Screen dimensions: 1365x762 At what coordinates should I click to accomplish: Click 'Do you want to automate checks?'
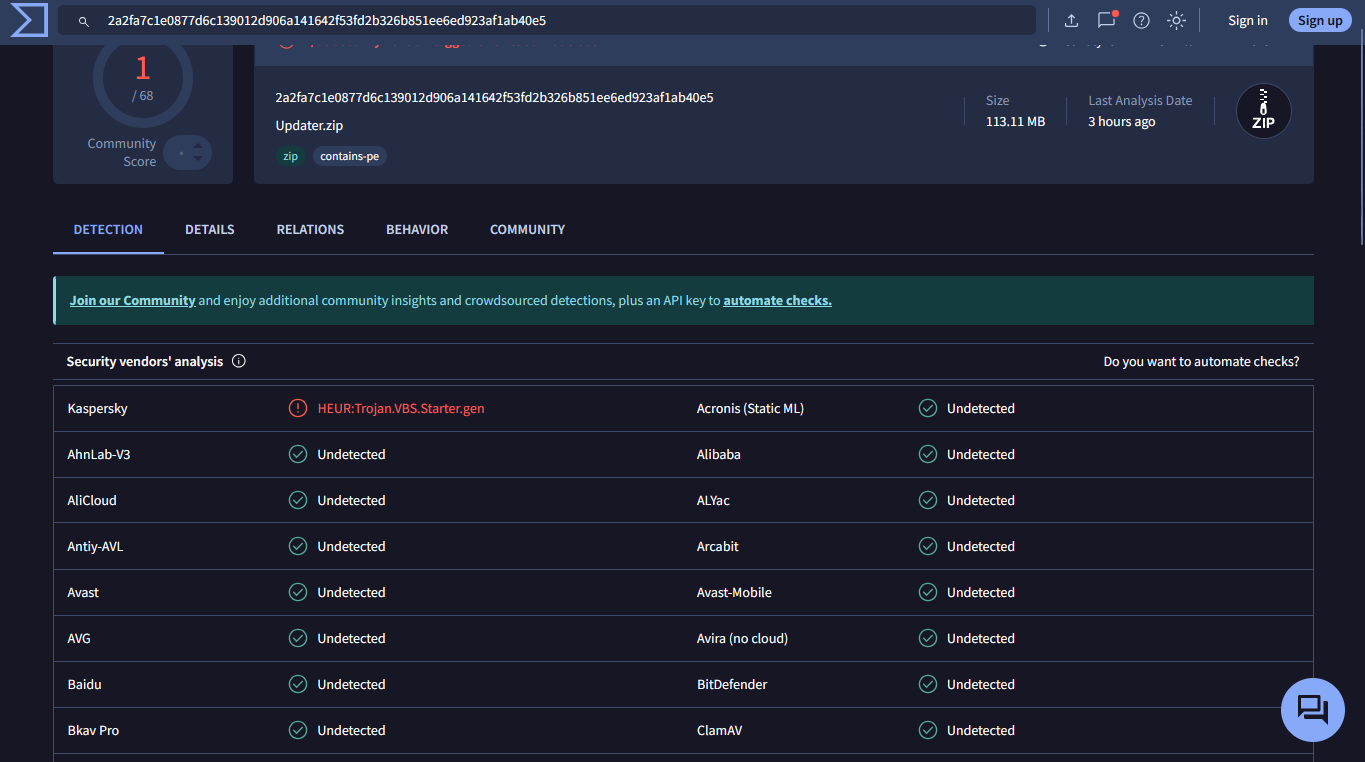click(1201, 361)
